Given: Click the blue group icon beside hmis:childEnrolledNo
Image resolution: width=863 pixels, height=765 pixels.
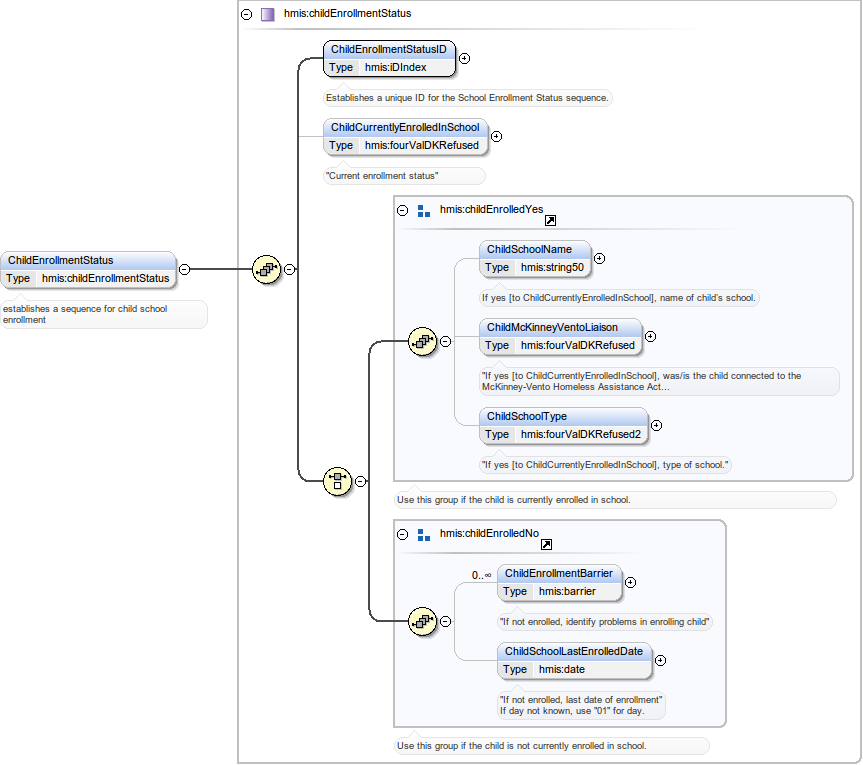Looking at the screenshot, I should (x=423, y=534).
